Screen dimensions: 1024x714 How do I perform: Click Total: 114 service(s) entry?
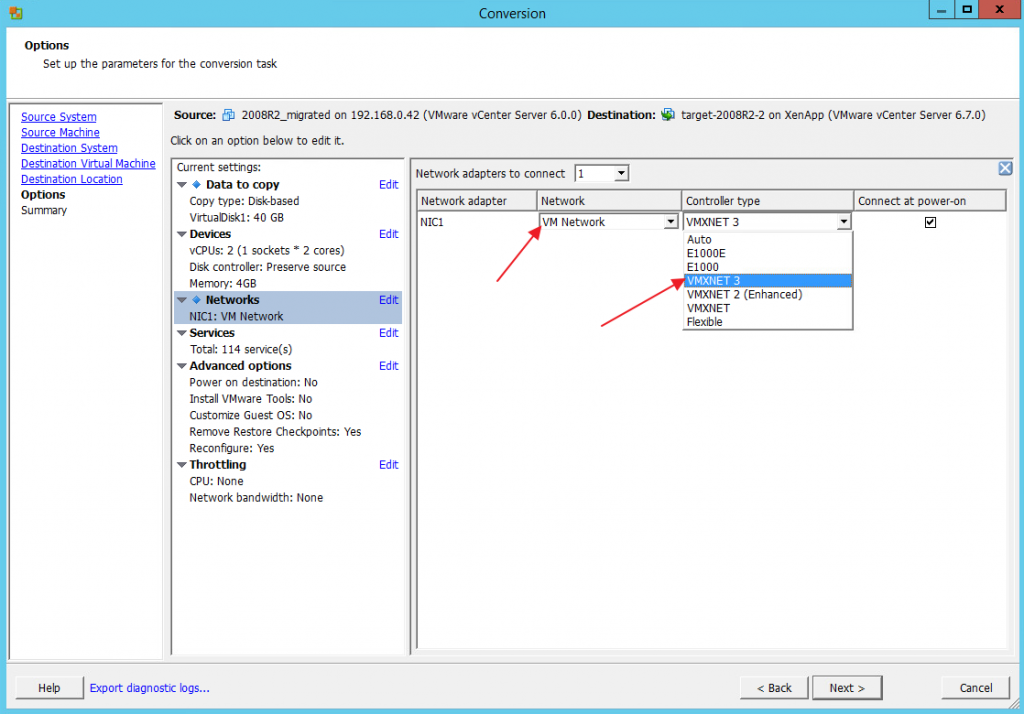click(x=241, y=349)
